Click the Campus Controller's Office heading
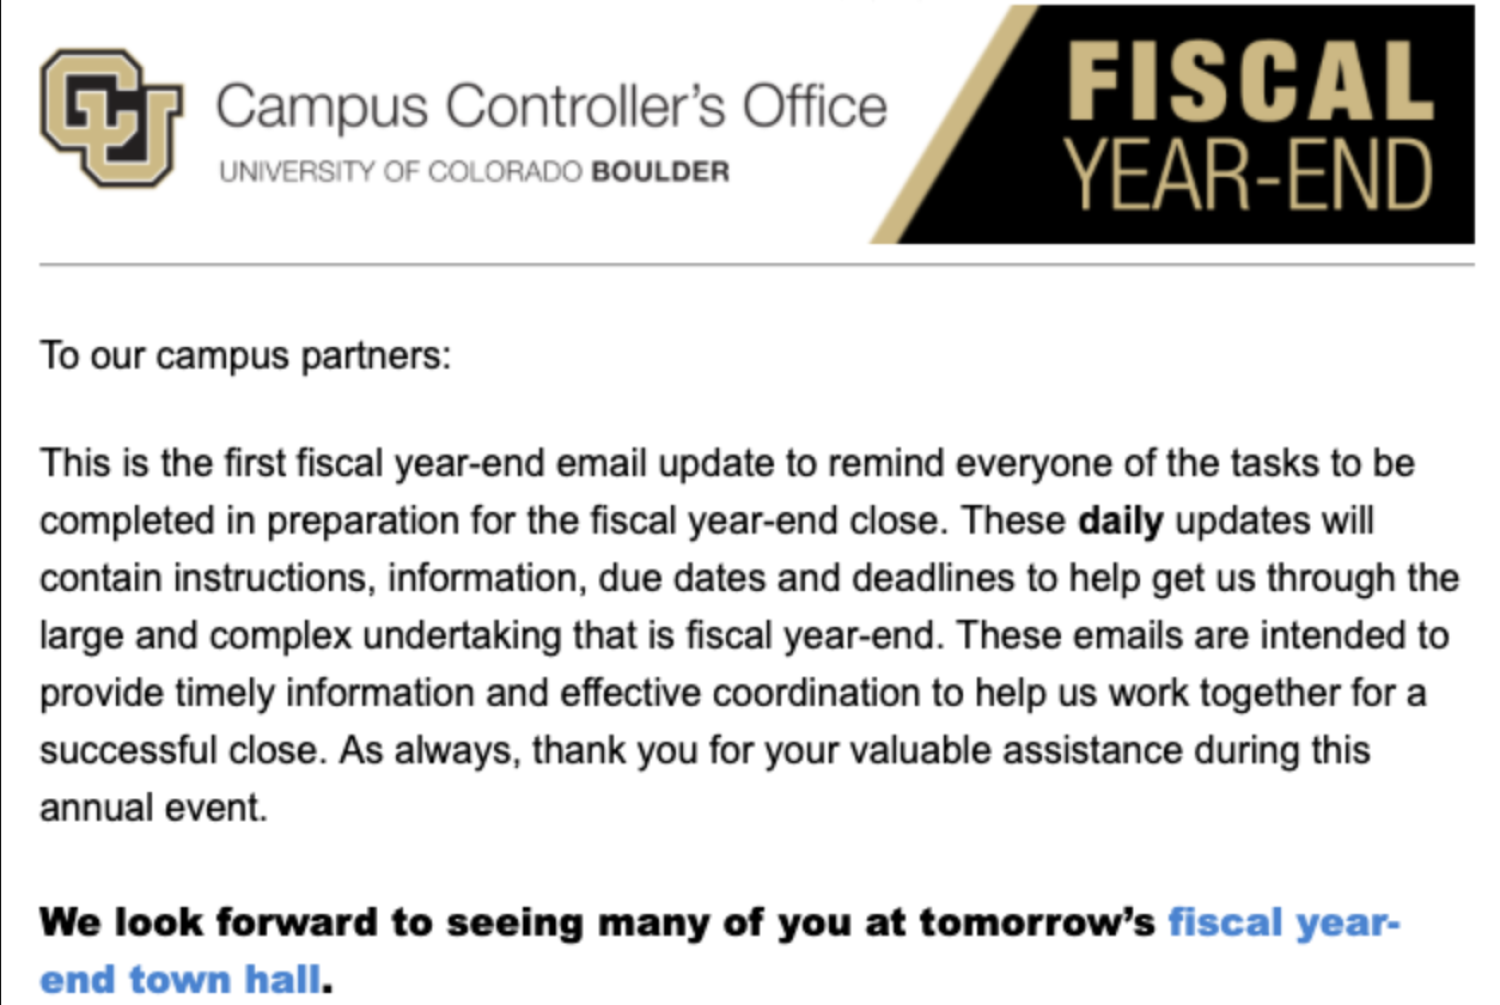This screenshot has height=1005, width=1500. tap(551, 107)
